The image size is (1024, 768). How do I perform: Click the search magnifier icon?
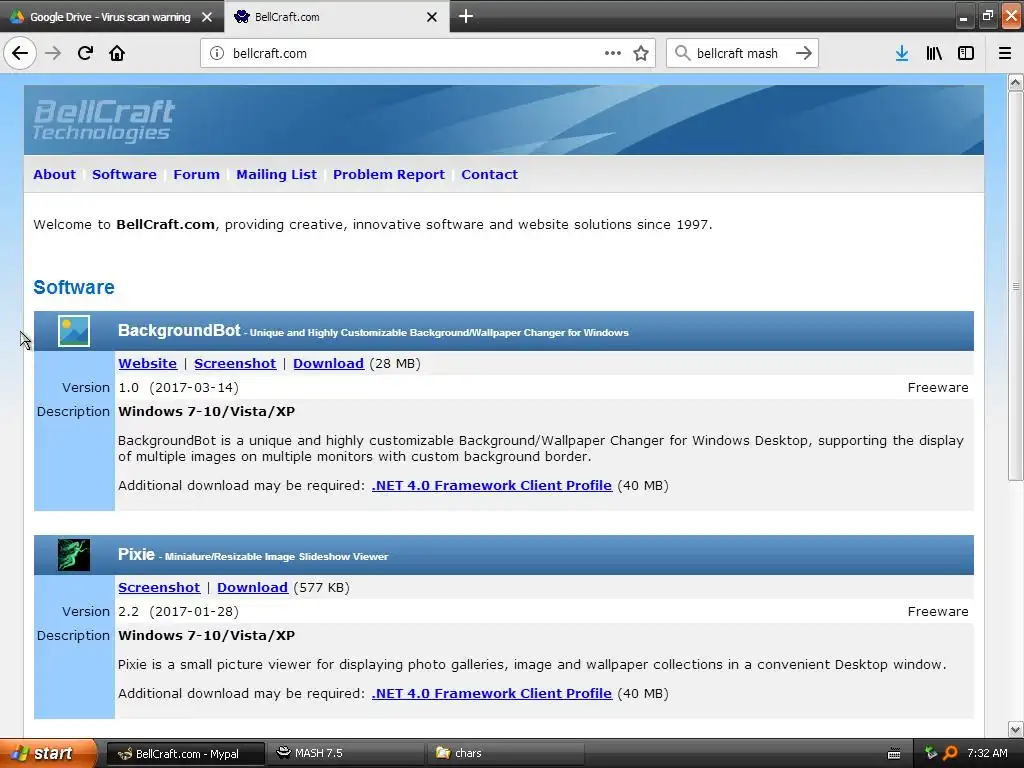[x=682, y=53]
